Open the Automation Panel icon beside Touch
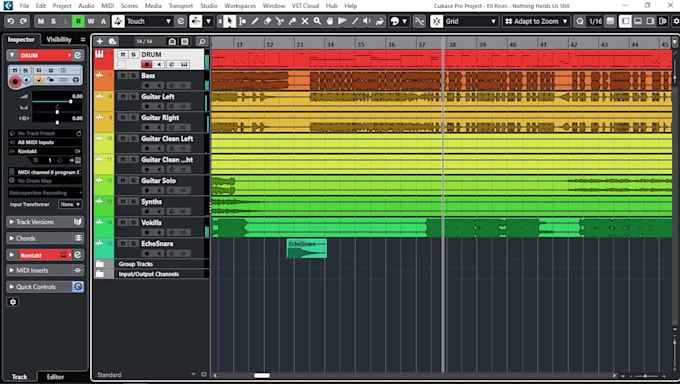This screenshot has width=680, height=384. tap(181, 21)
